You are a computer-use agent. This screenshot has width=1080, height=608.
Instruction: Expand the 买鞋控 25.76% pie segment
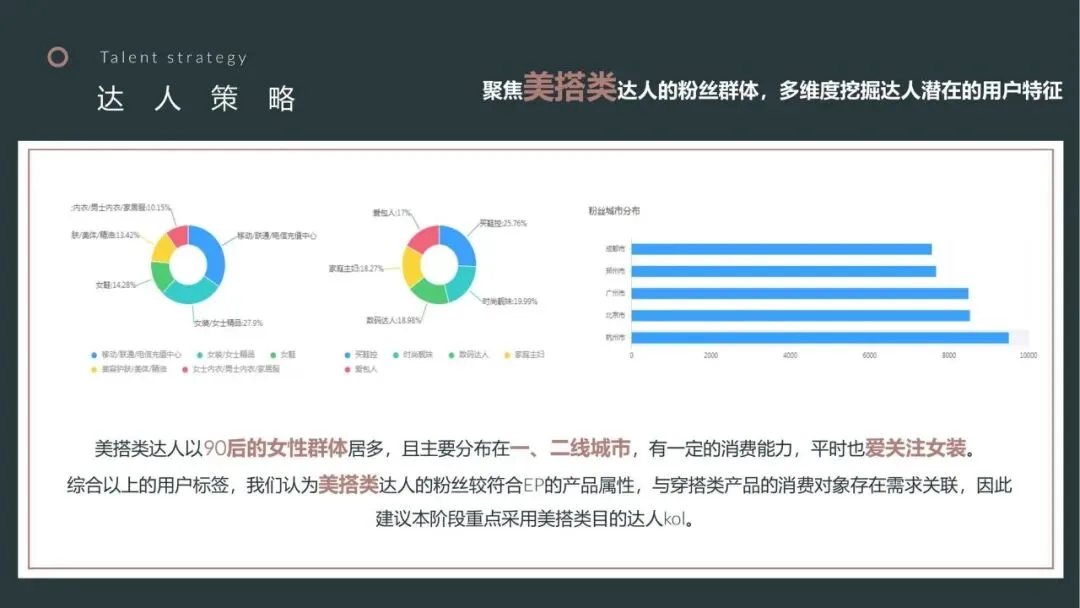click(460, 245)
